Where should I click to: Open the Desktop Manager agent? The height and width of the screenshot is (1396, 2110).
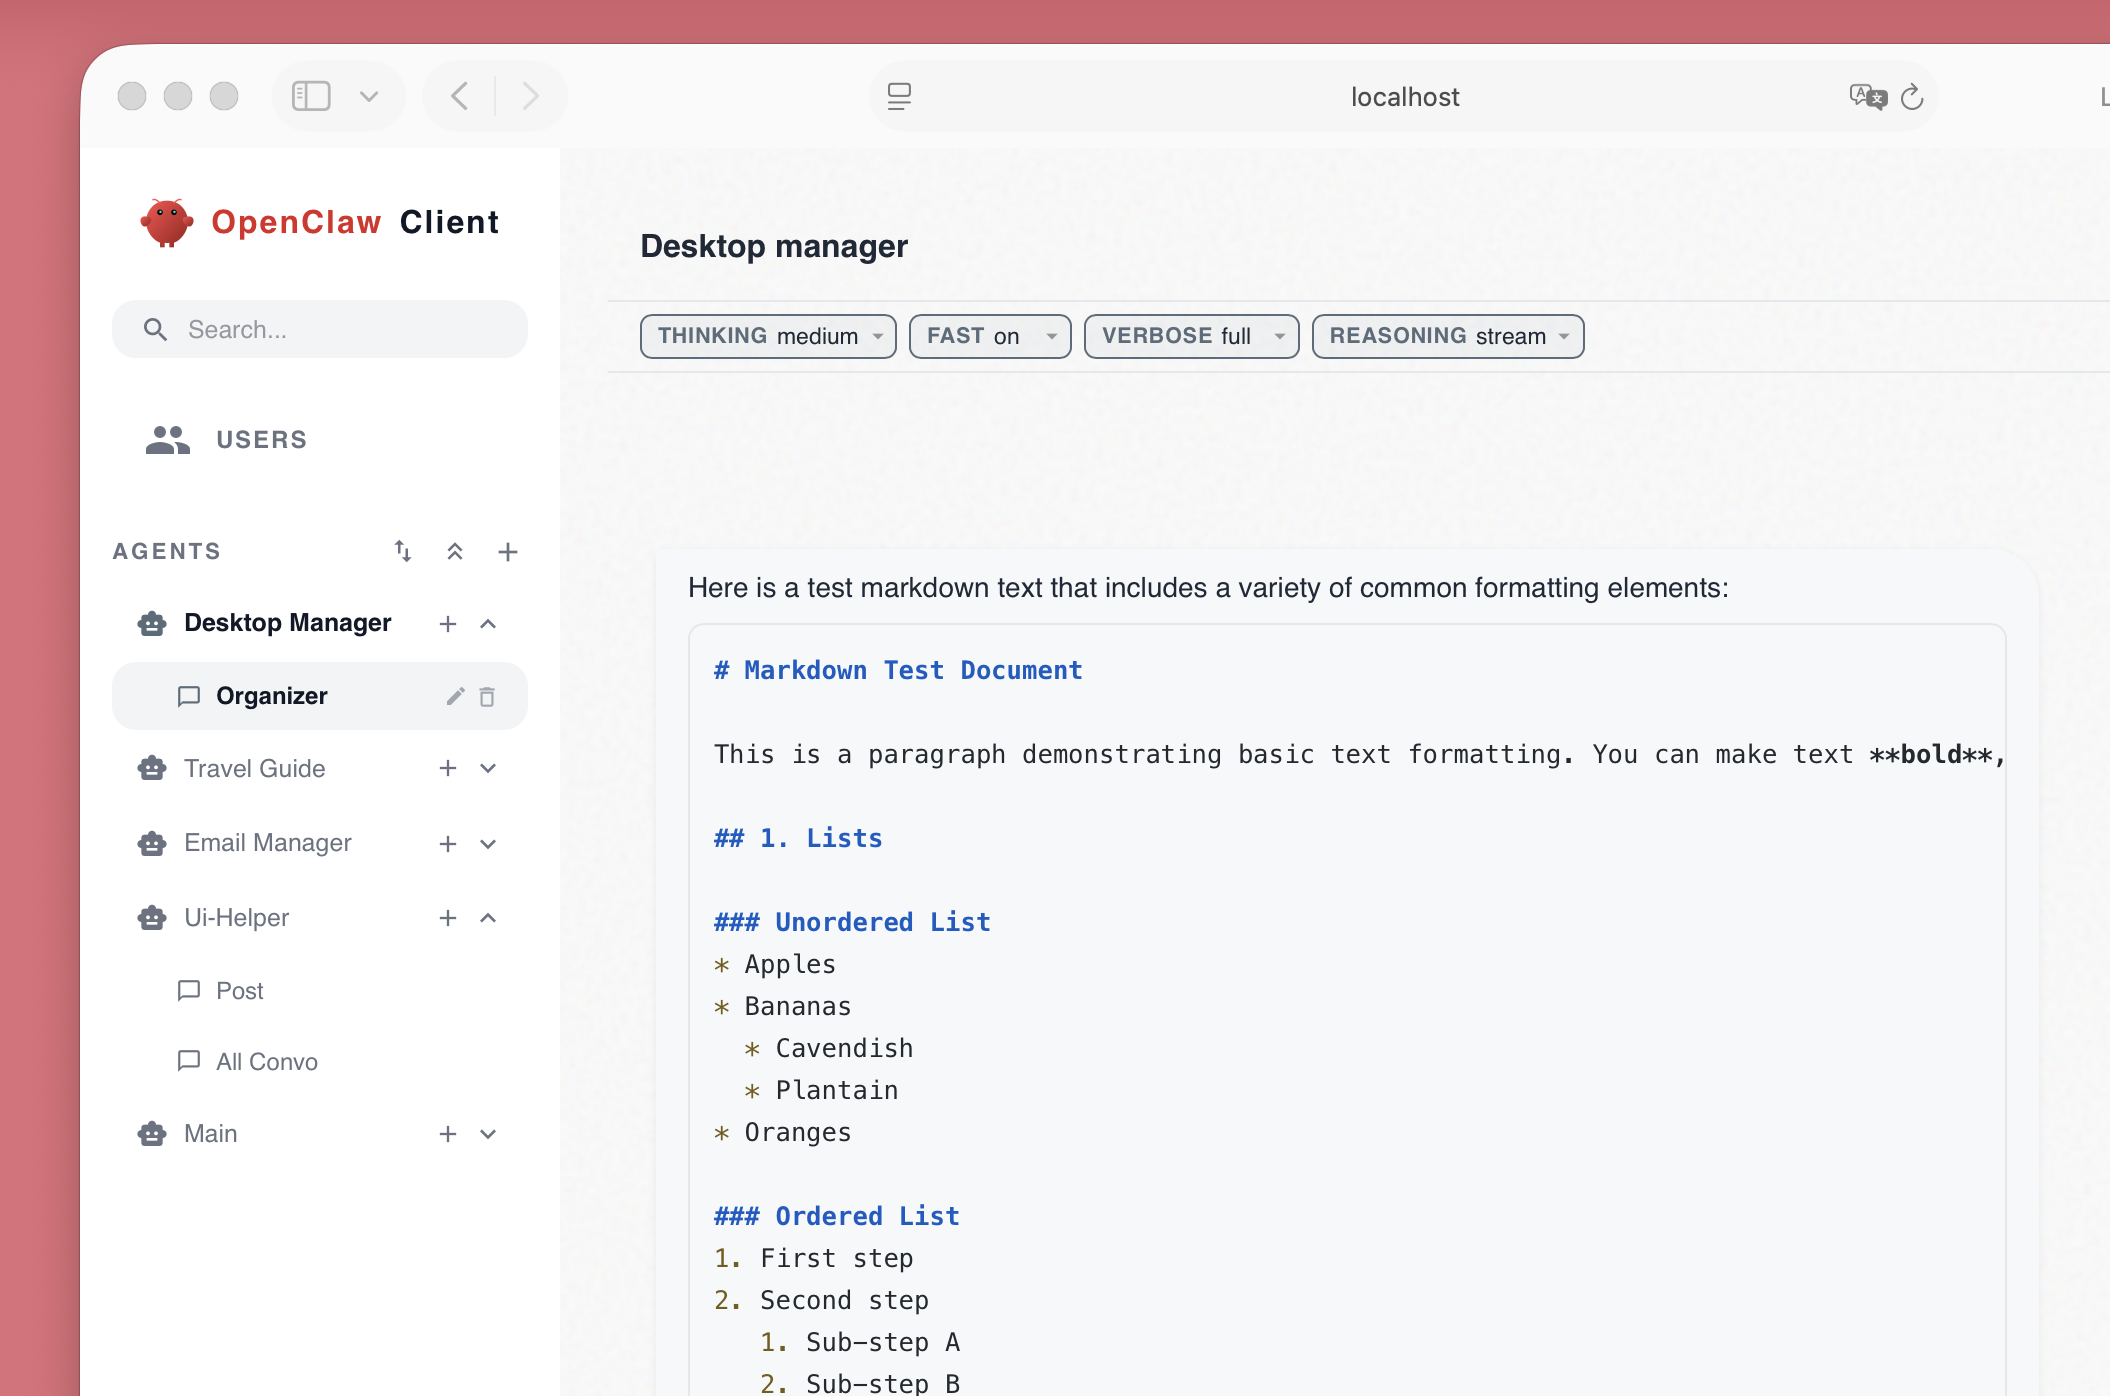pyautogui.click(x=287, y=622)
